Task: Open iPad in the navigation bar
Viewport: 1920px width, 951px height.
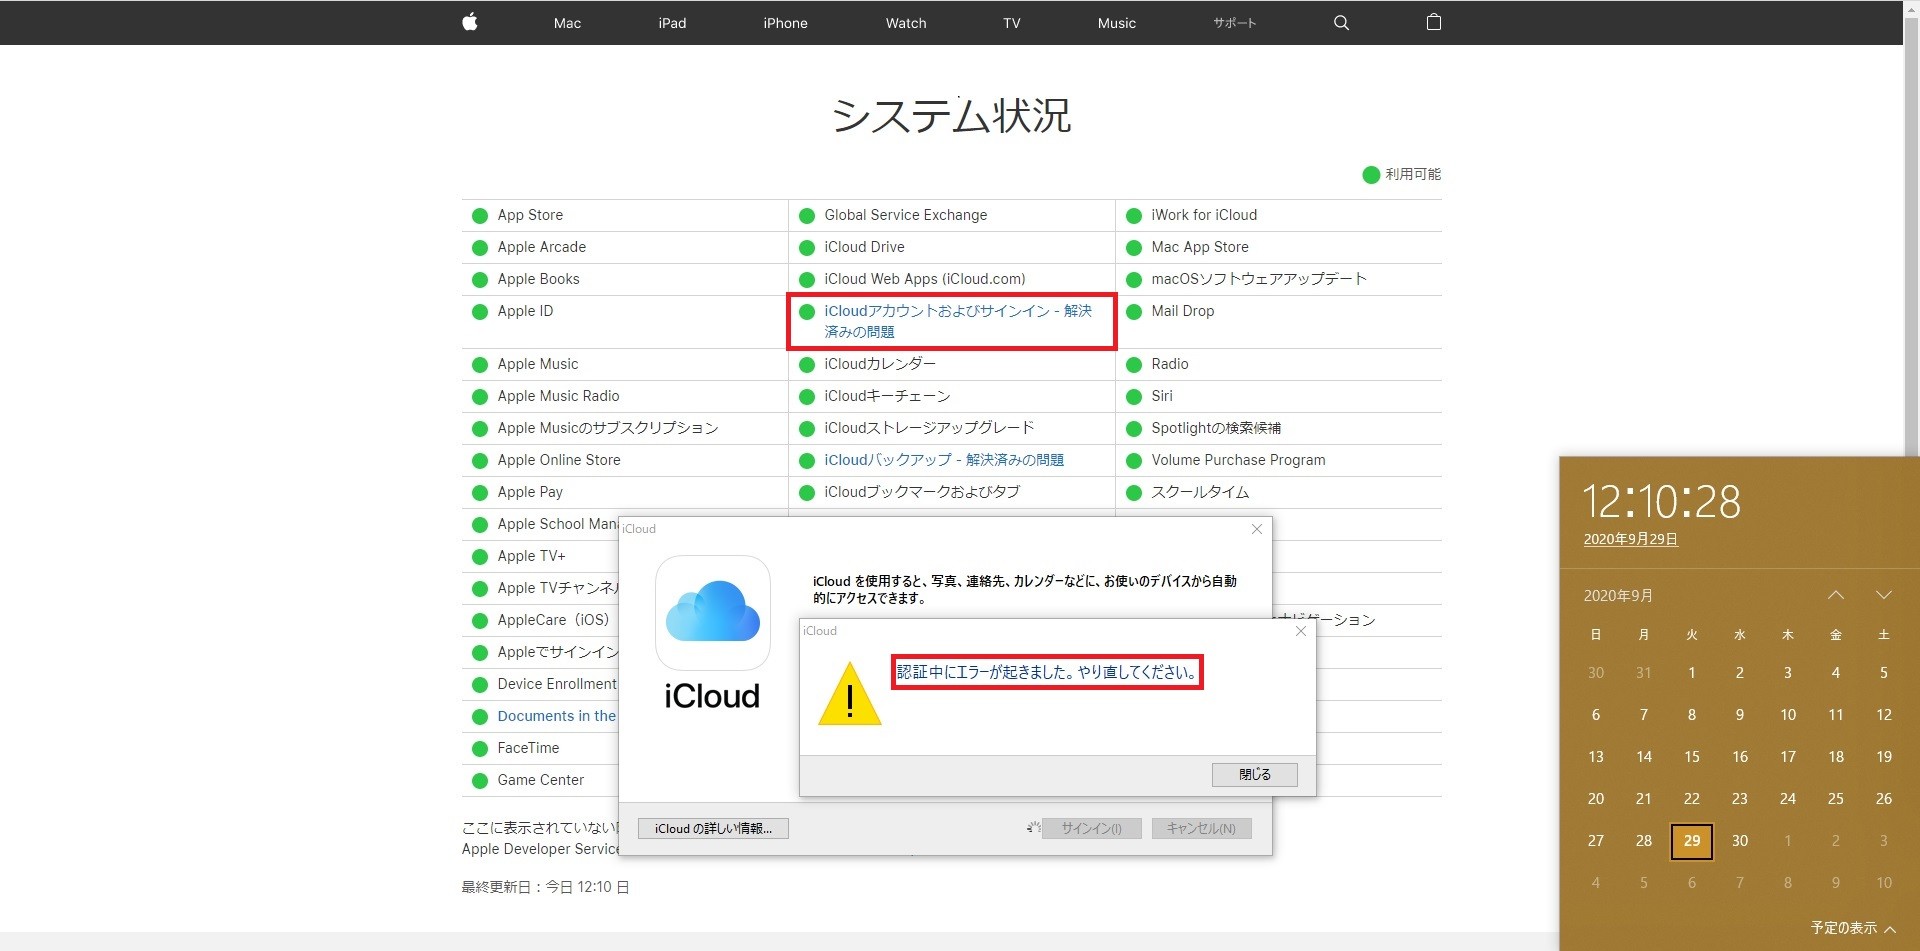Action: [x=672, y=23]
